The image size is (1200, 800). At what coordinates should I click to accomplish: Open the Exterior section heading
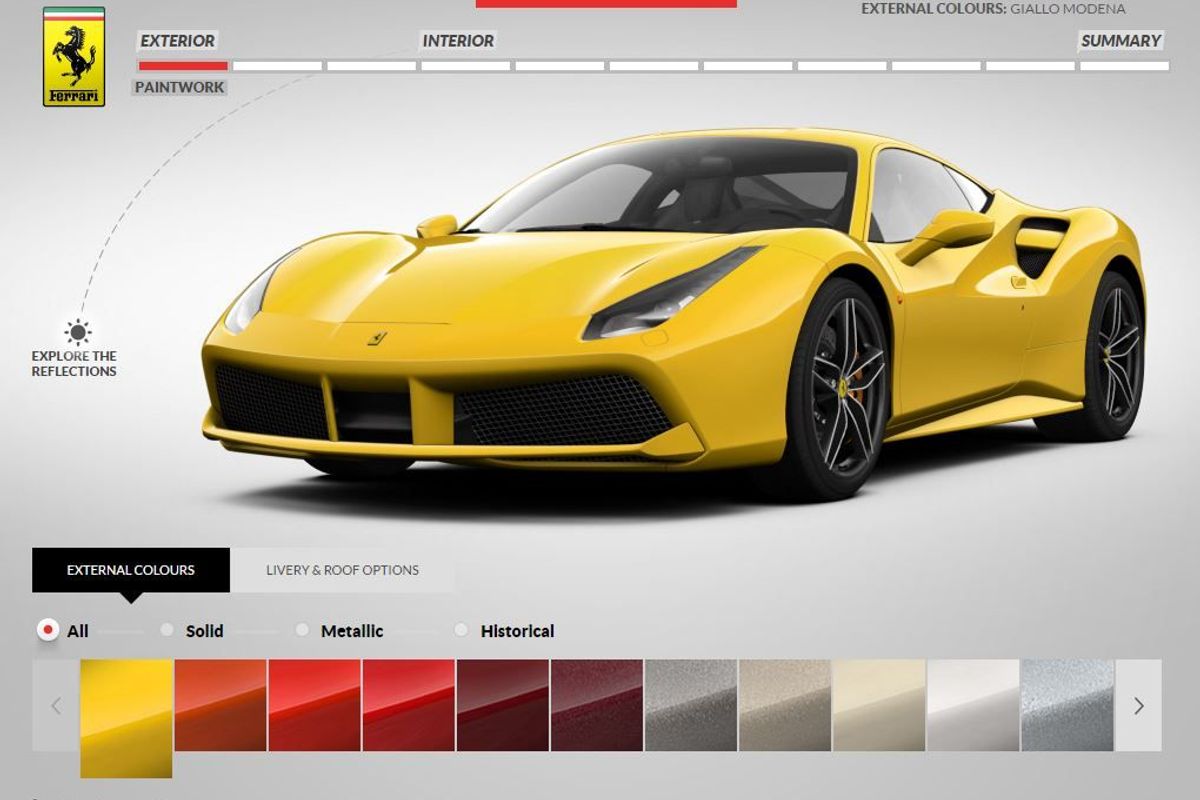point(177,41)
